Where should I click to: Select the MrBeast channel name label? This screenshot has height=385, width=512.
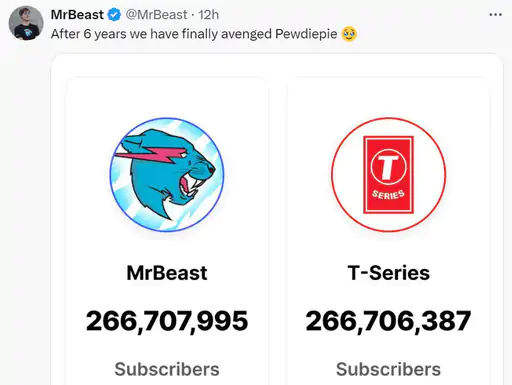[x=167, y=273]
